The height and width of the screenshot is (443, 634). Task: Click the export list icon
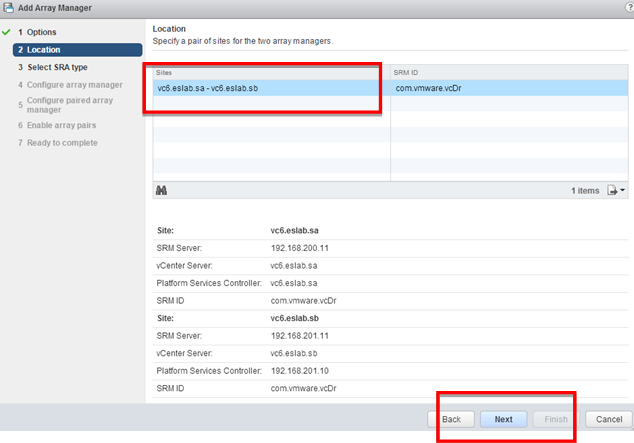(x=611, y=190)
